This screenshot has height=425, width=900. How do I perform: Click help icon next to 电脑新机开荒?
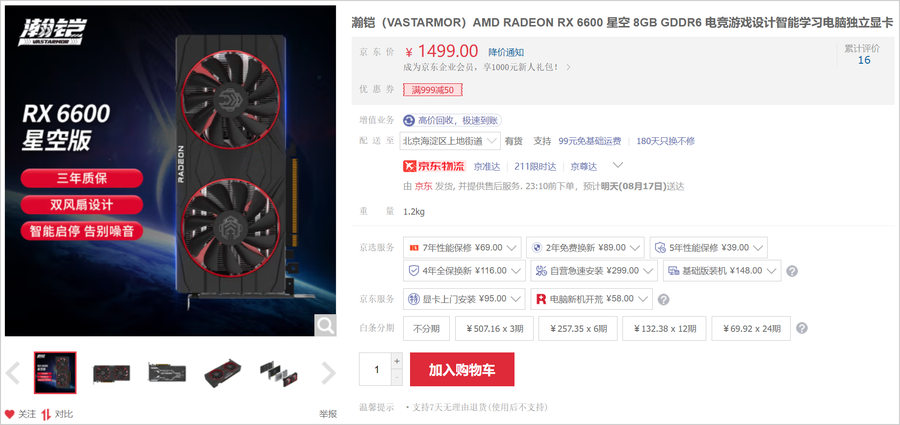(663, 299)
